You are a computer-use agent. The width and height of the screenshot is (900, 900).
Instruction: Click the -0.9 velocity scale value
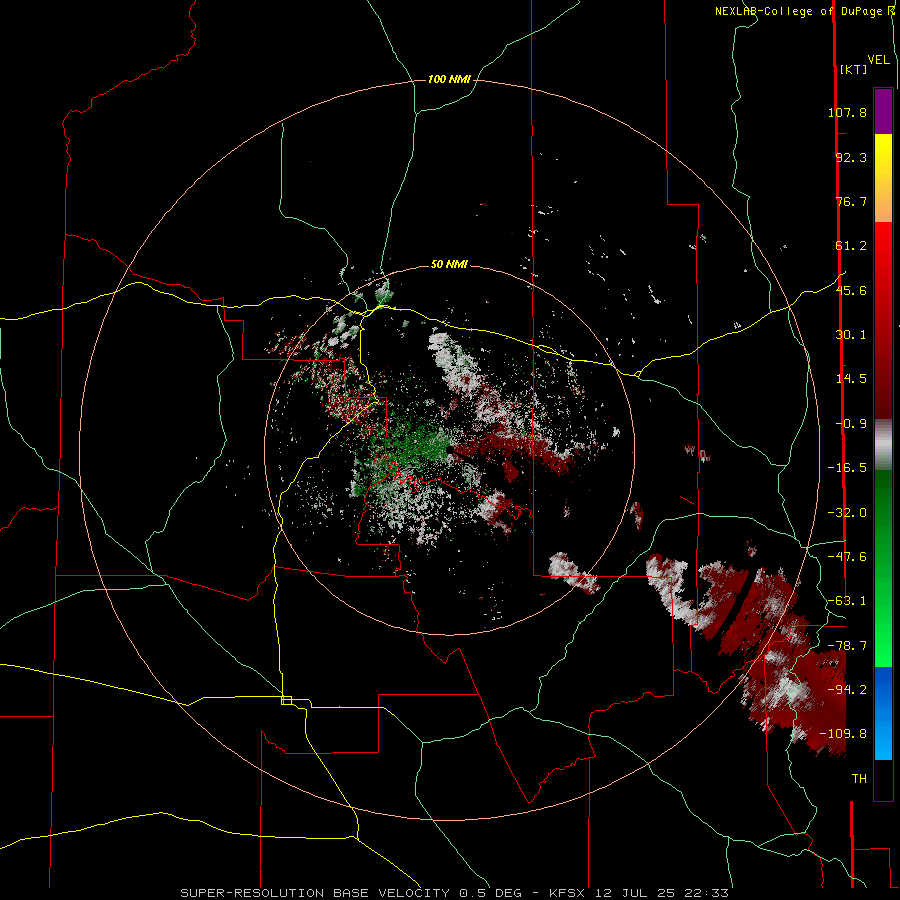click(851, 424)
